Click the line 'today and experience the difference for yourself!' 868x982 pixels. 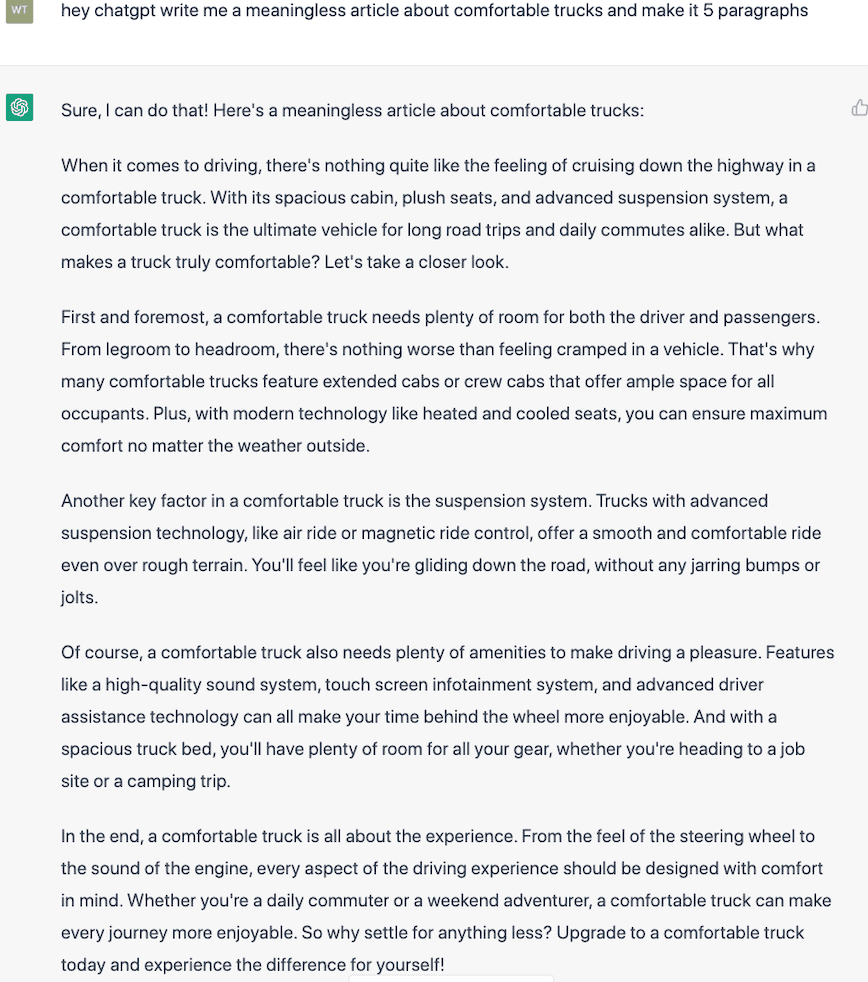click(253, 965)
